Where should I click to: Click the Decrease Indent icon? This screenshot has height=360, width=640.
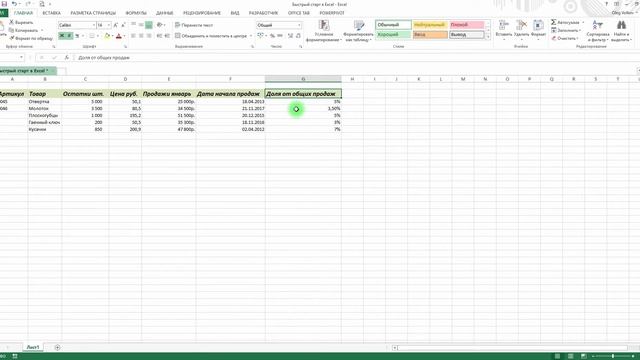[x=160, y=36]
